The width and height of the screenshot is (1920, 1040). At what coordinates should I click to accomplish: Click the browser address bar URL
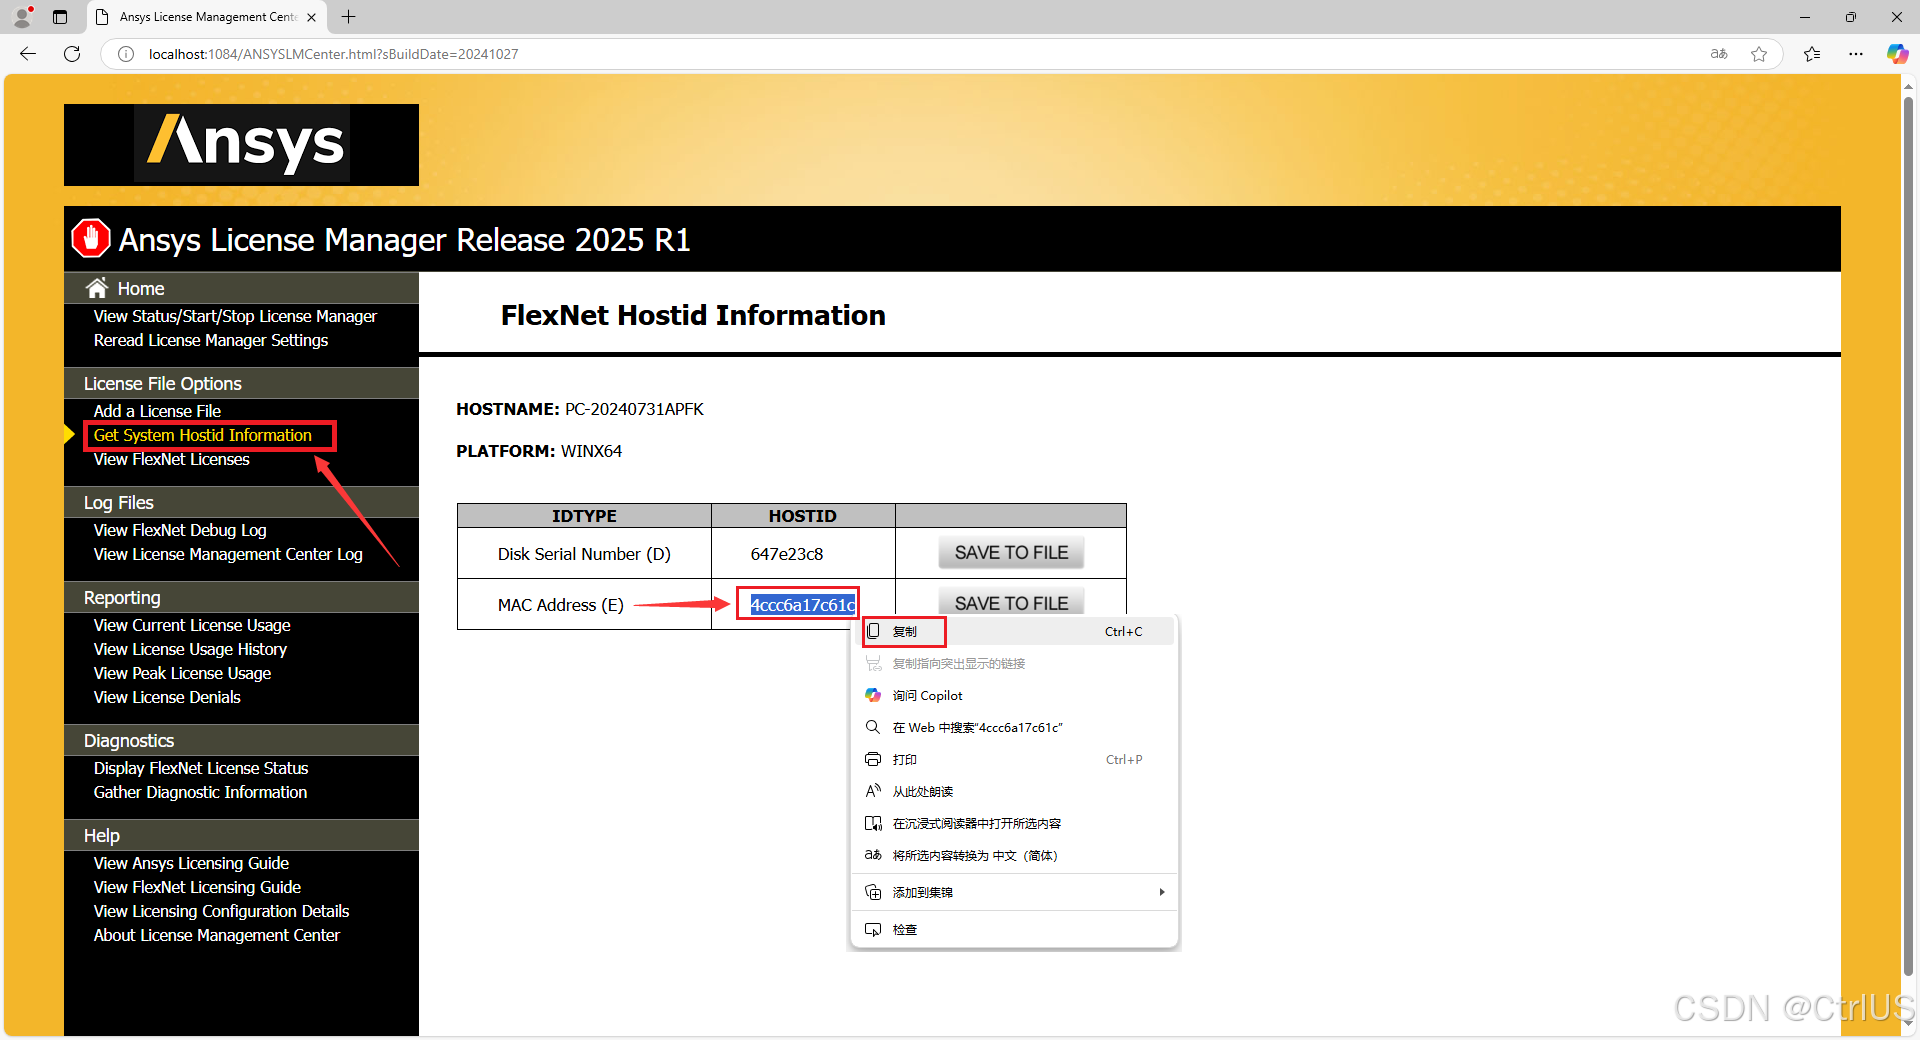pos(333,54)
